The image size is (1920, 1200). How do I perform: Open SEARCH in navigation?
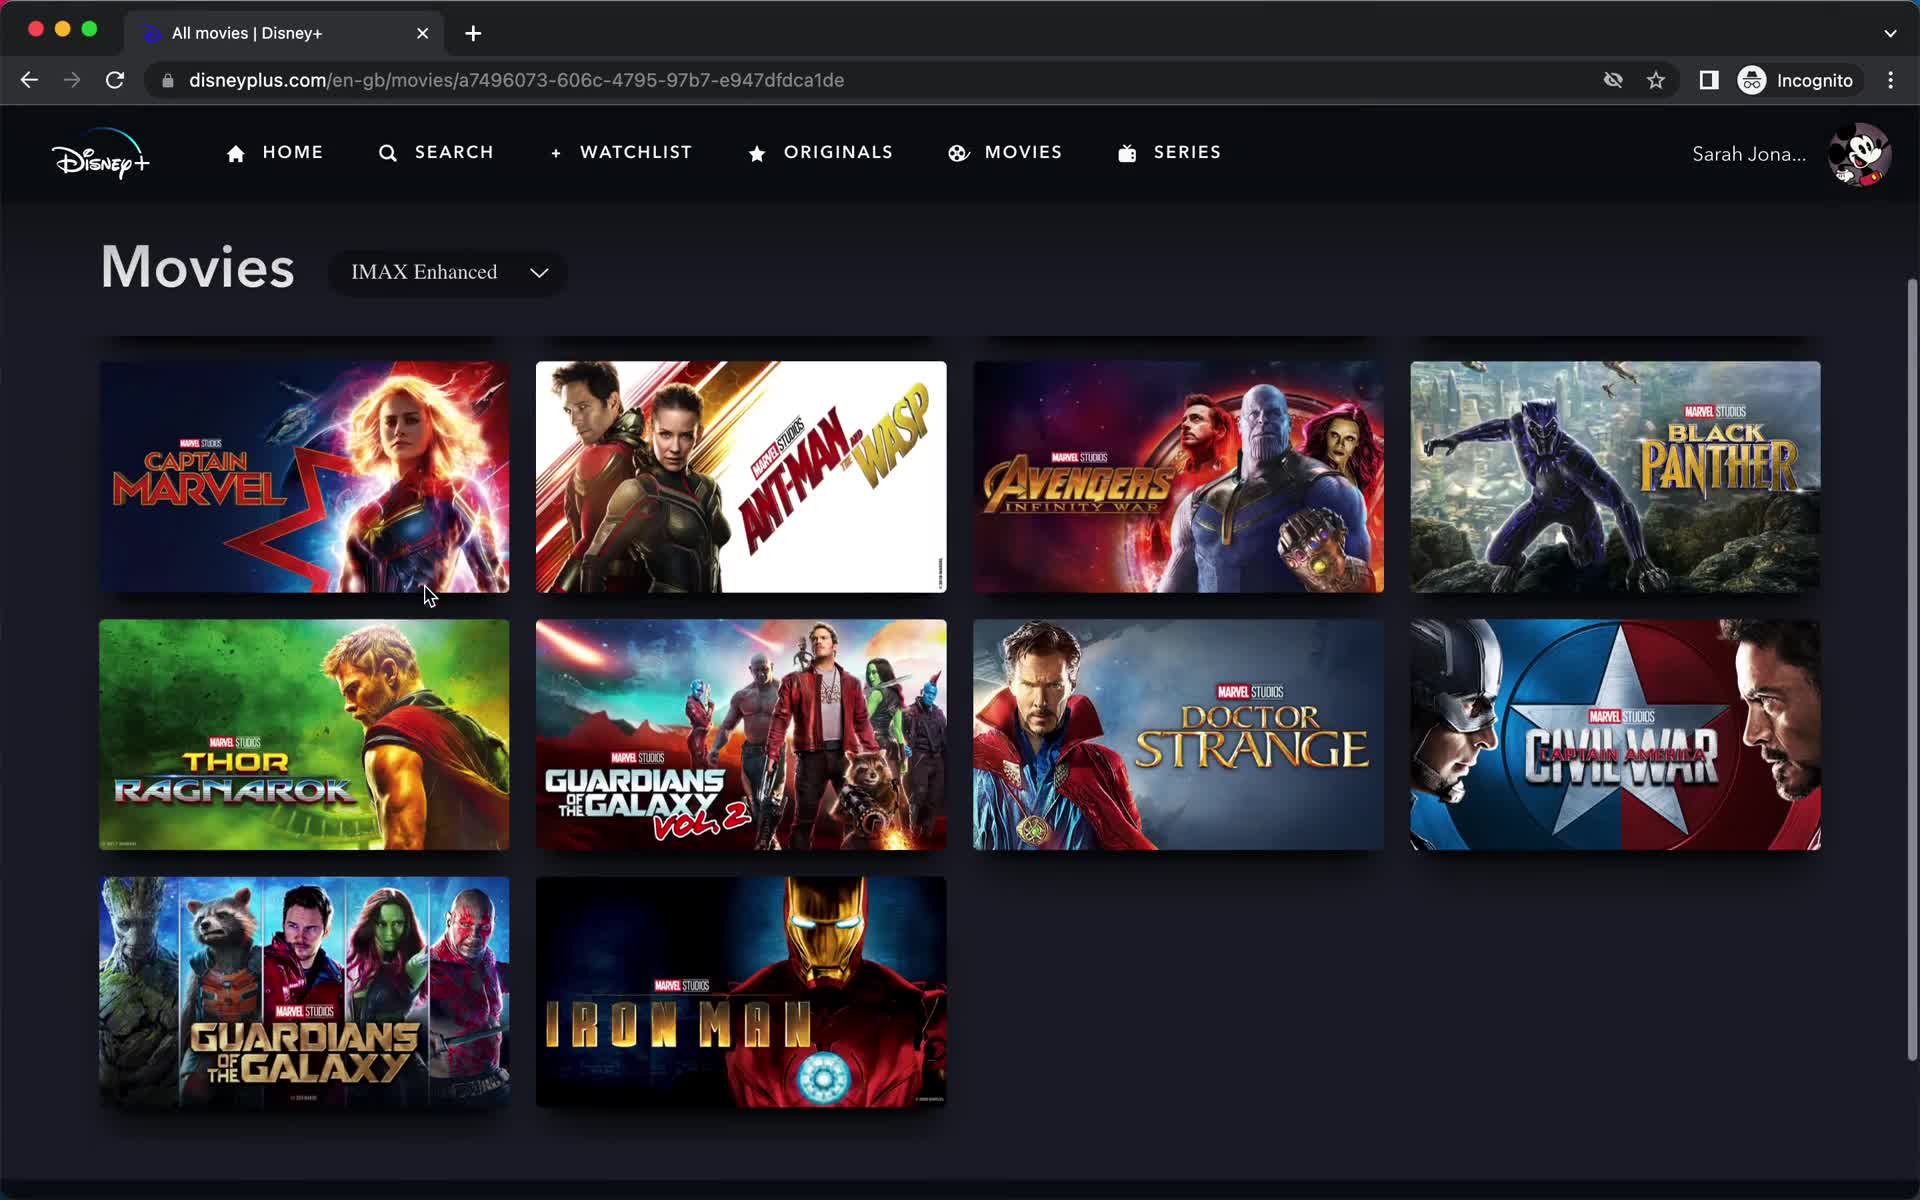(454, 152)
